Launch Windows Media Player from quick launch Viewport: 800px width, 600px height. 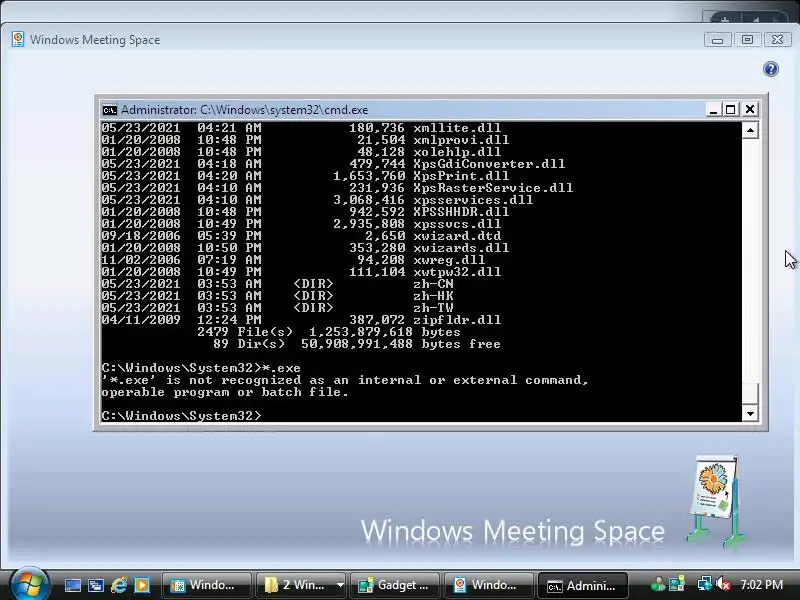142,585
